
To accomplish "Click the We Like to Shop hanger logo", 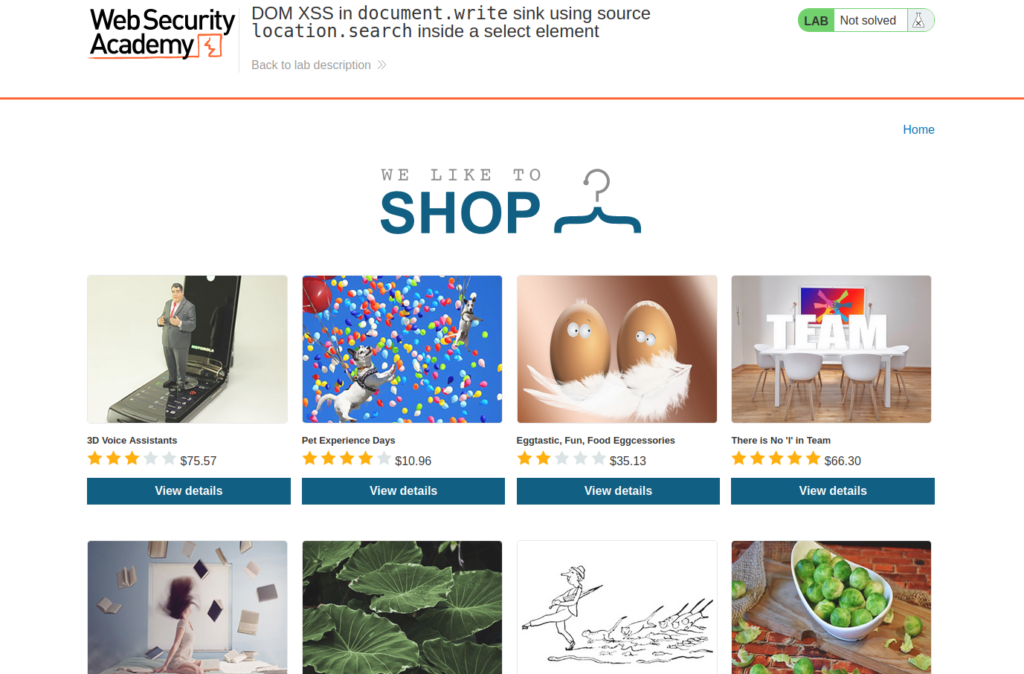I will coord(511,202).
